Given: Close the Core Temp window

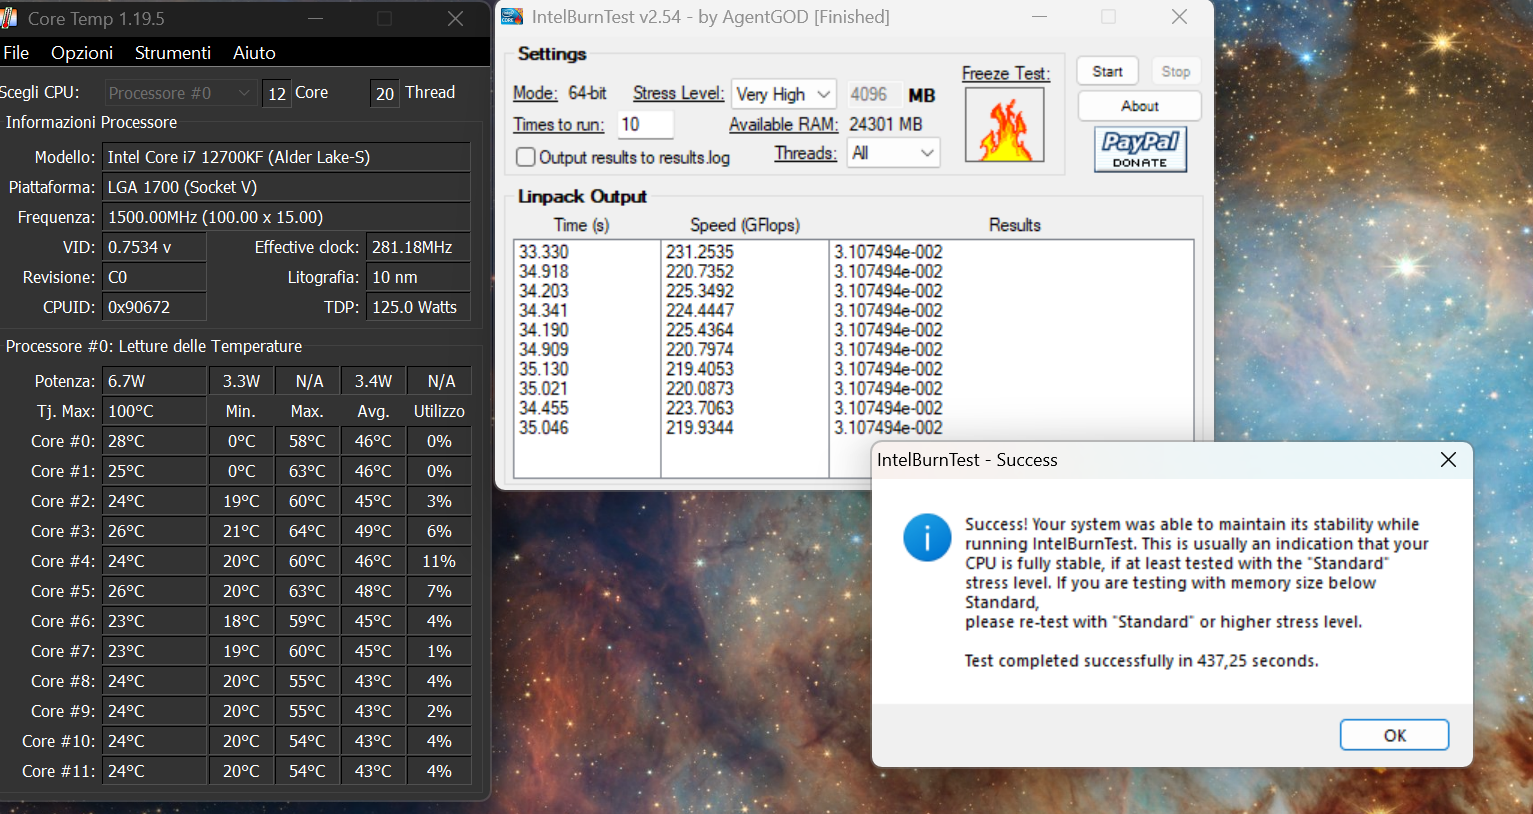Looking at the screenshot, I should 455,18.
